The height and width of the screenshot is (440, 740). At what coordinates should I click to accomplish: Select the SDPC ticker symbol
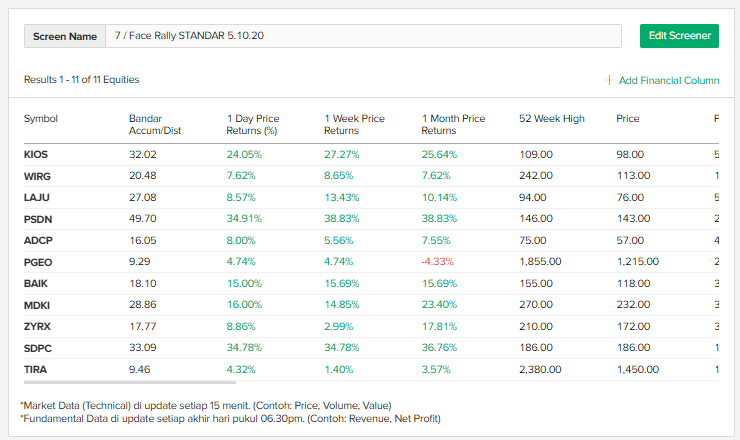[x=38, y=347]
